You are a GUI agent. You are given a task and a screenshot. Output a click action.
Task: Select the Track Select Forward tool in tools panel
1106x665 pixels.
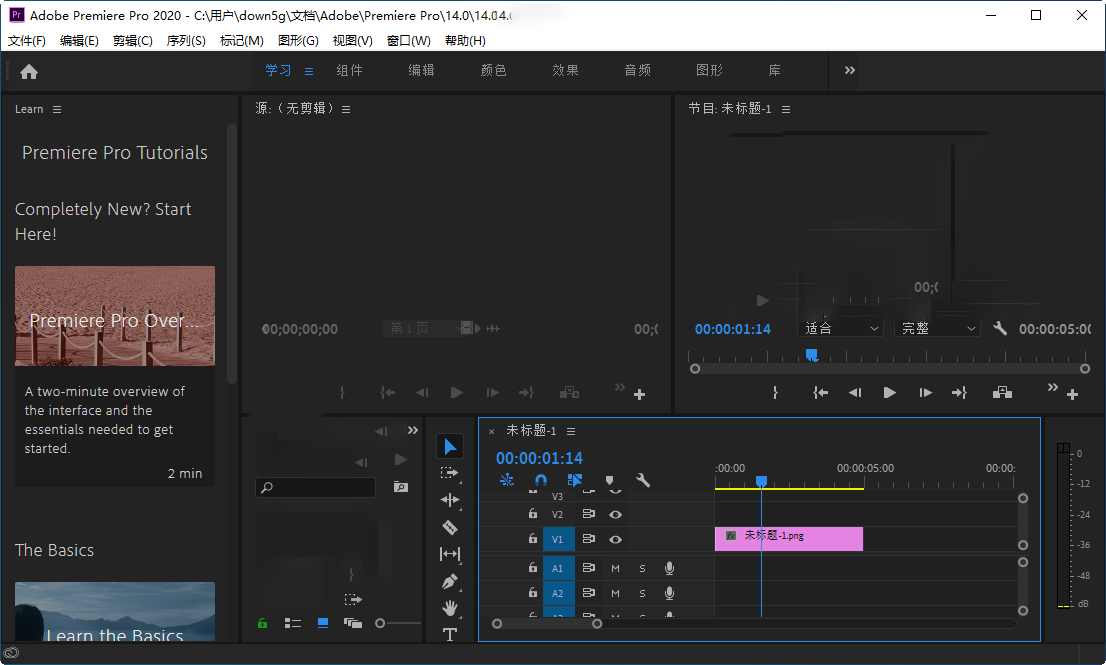click(449, 473)
